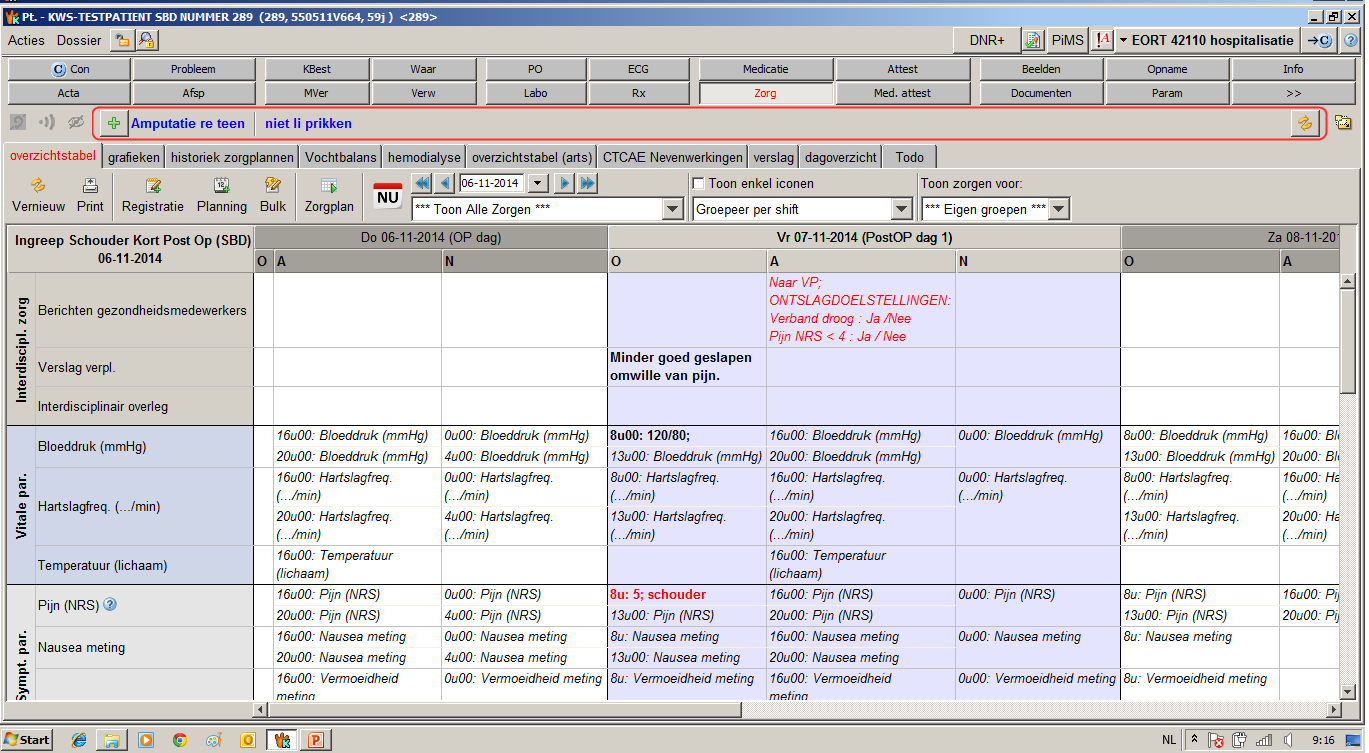1369x753 pixels.
Task: Click the Medicatie module button
Action: click(x=766, y=69)
